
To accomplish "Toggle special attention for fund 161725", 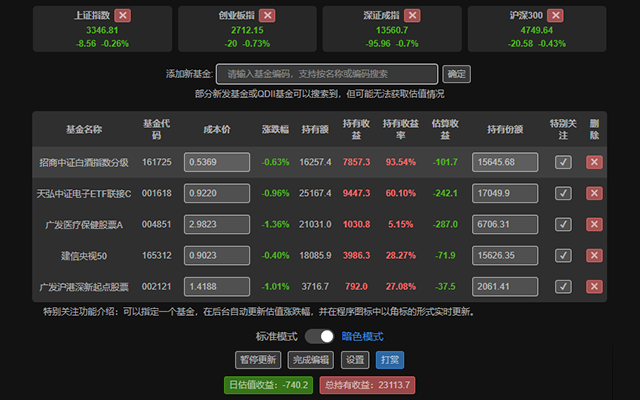I will pyautogui.click(x=563, y=162).
